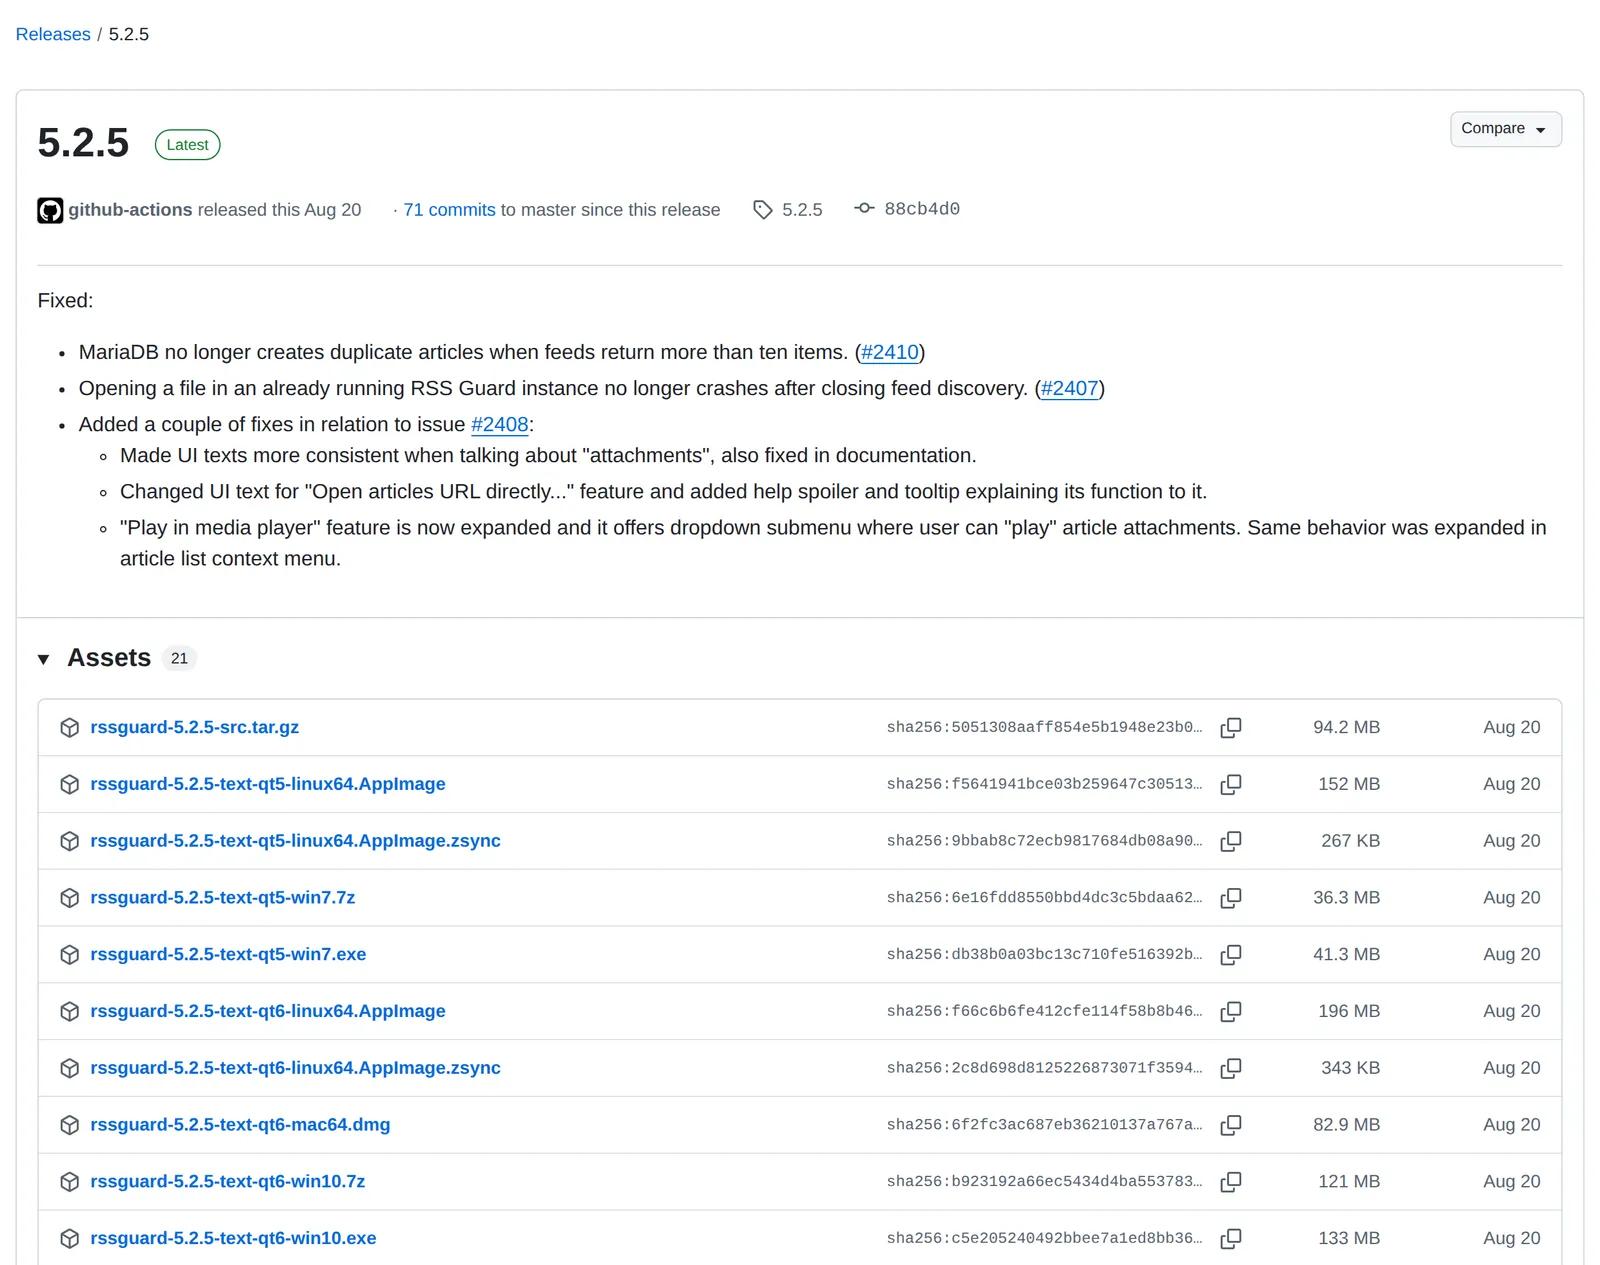This screenshot has height=1265, width=1600.
Task: Click package icon of rssguard-5.2.5-src.tar.gz
Action: point(69,728)
